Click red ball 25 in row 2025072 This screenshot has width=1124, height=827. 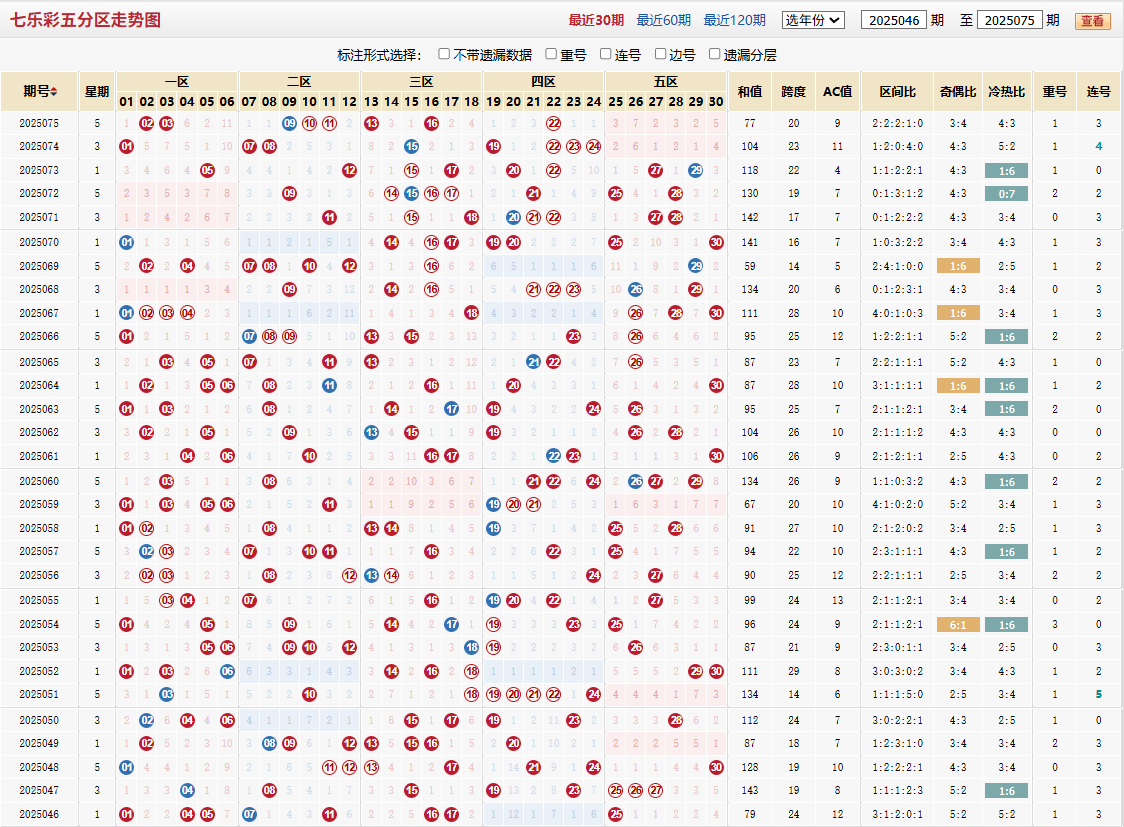(616, 193)
